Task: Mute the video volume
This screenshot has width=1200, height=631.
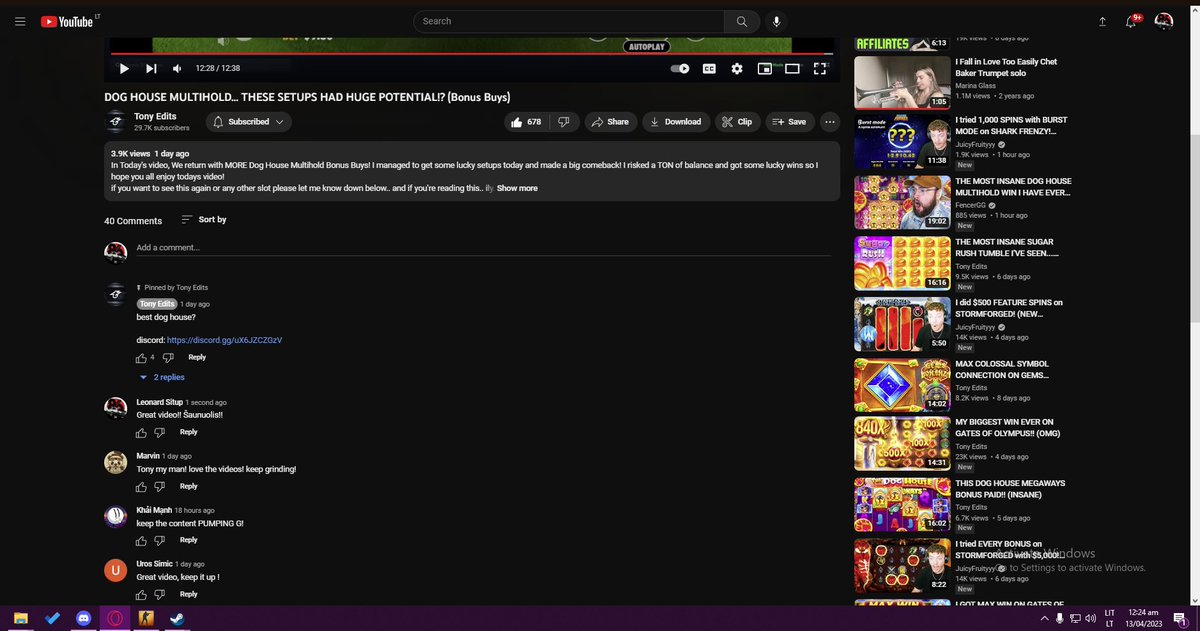Action: click(177, 68)
